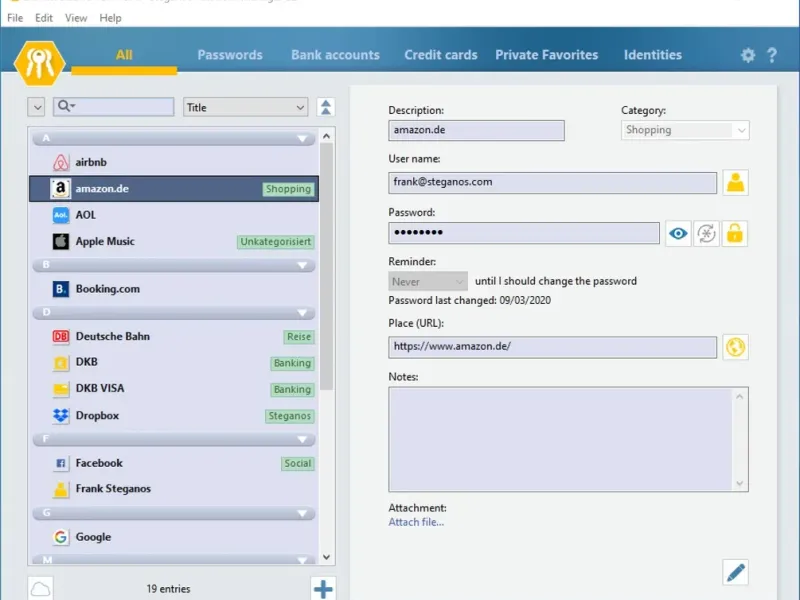Screen dimensions: 800x600
Task: Click the Place (URL) field
Action: 552,347
